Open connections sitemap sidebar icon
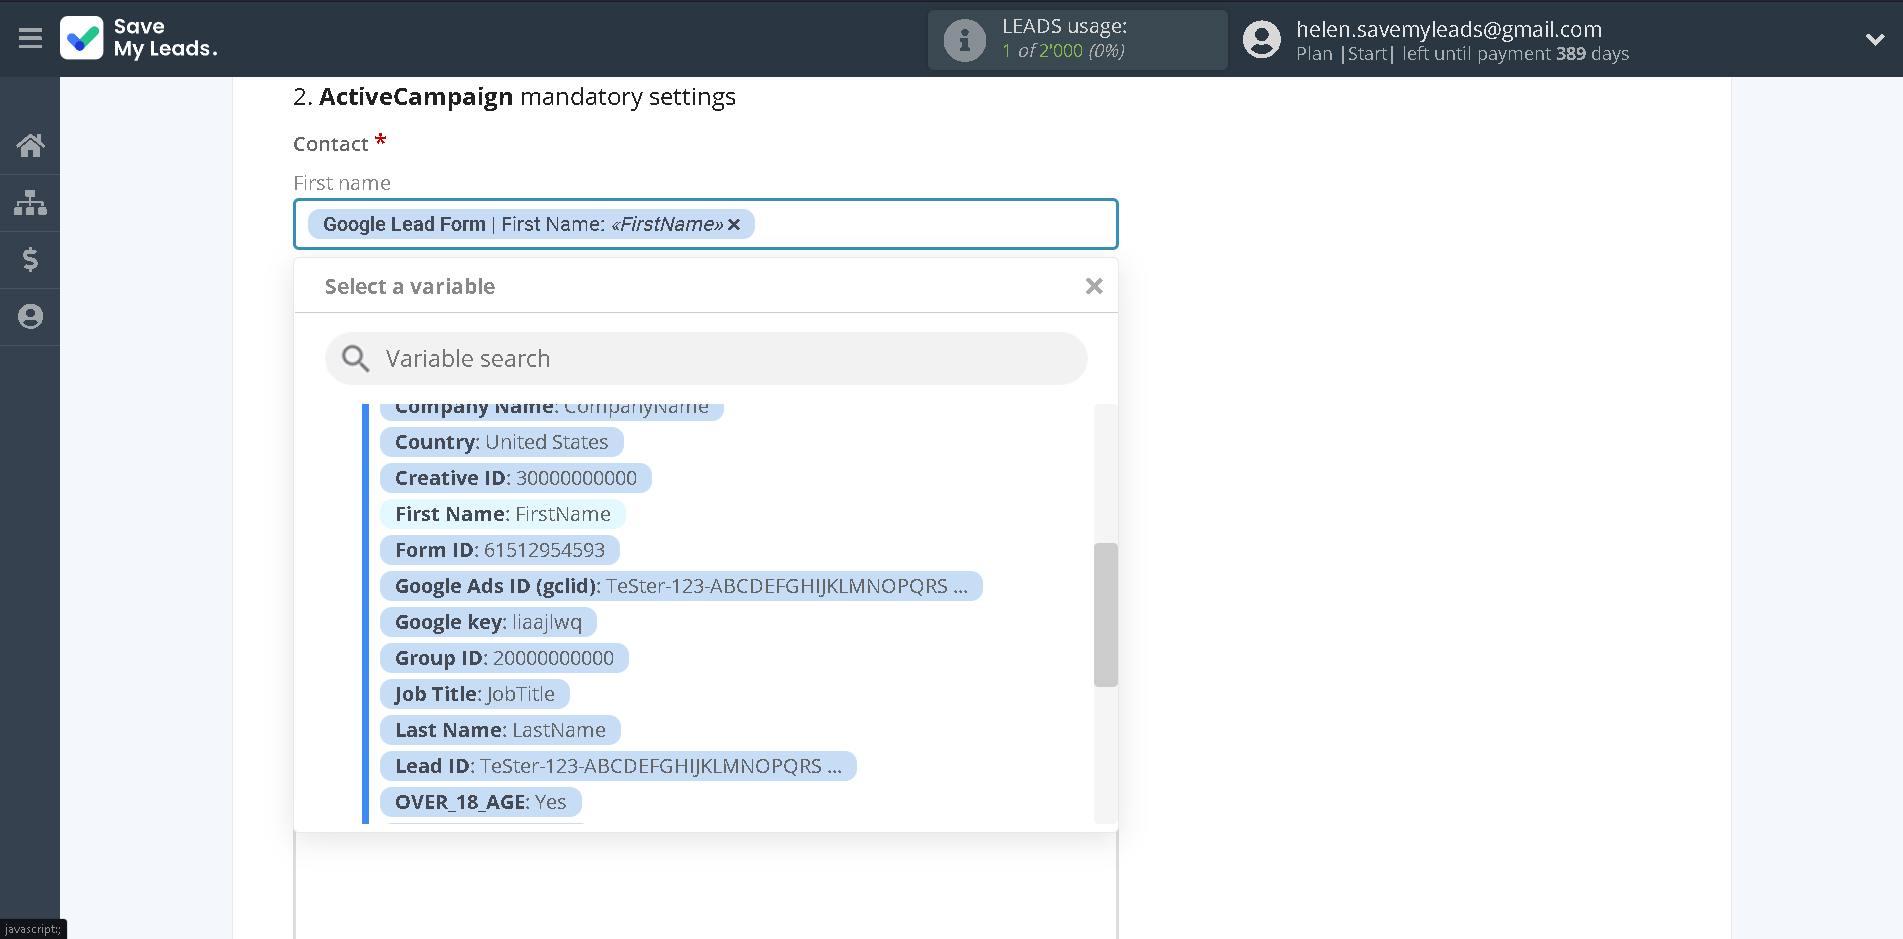This screenshot has width=1903, height=939. click(30, 203)
